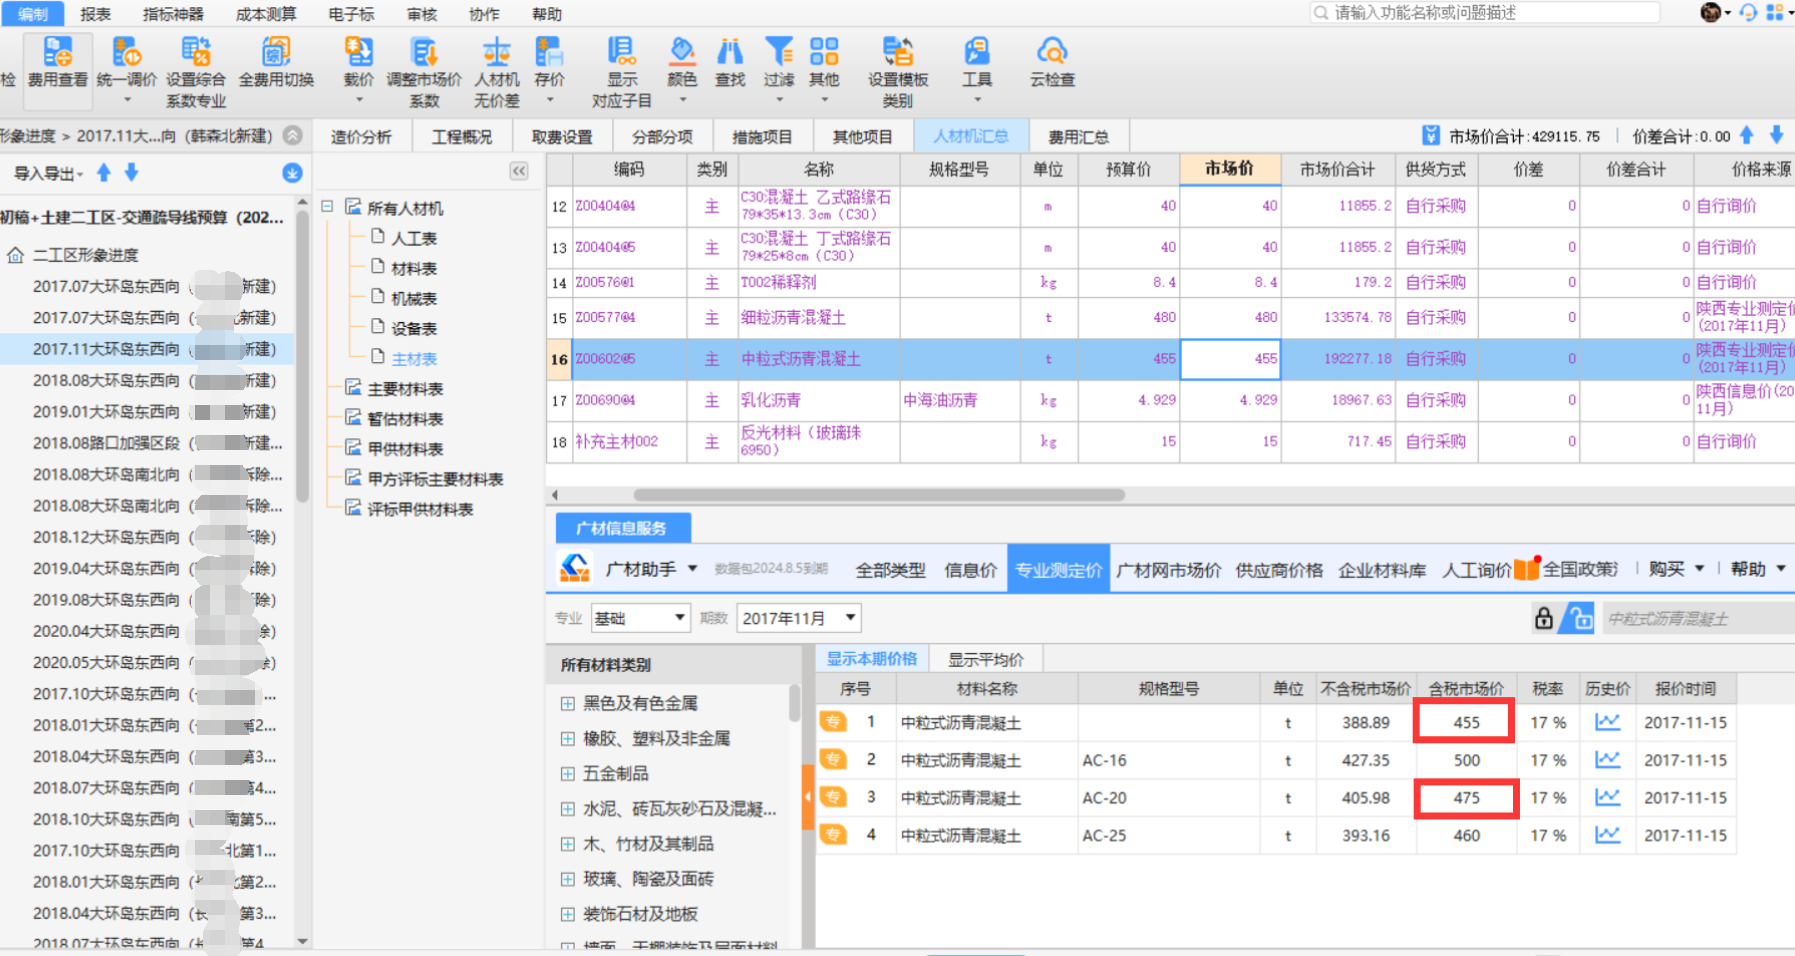
Task: Click the headset support icon at top right
Action: [1748, 12]
